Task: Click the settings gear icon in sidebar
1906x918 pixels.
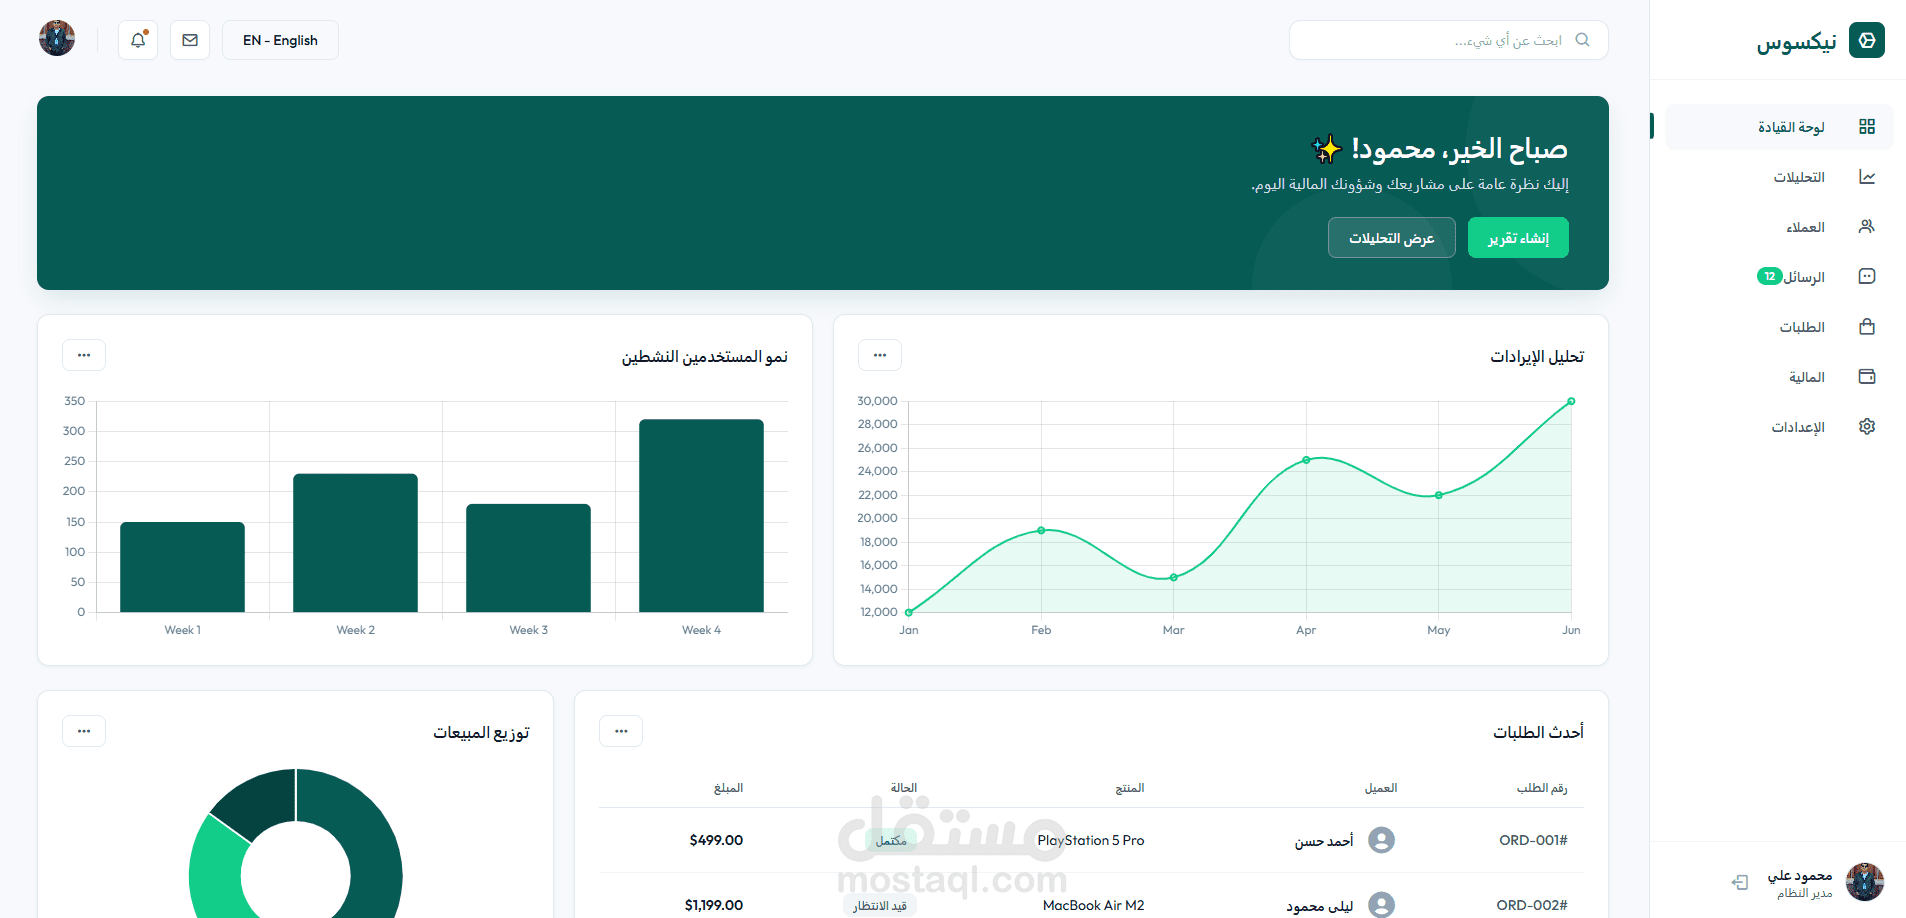Action: (1867, 427)
